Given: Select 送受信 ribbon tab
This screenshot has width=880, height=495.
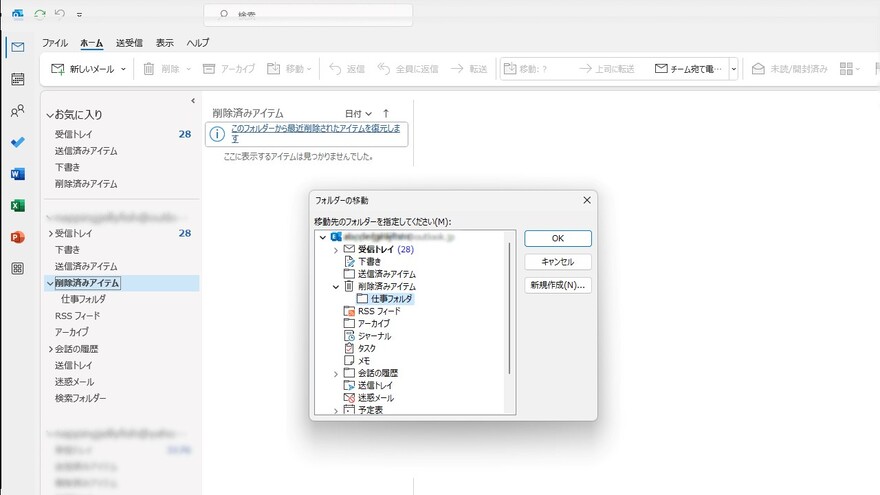Looking at the screenshot, I should coord(129,43).
